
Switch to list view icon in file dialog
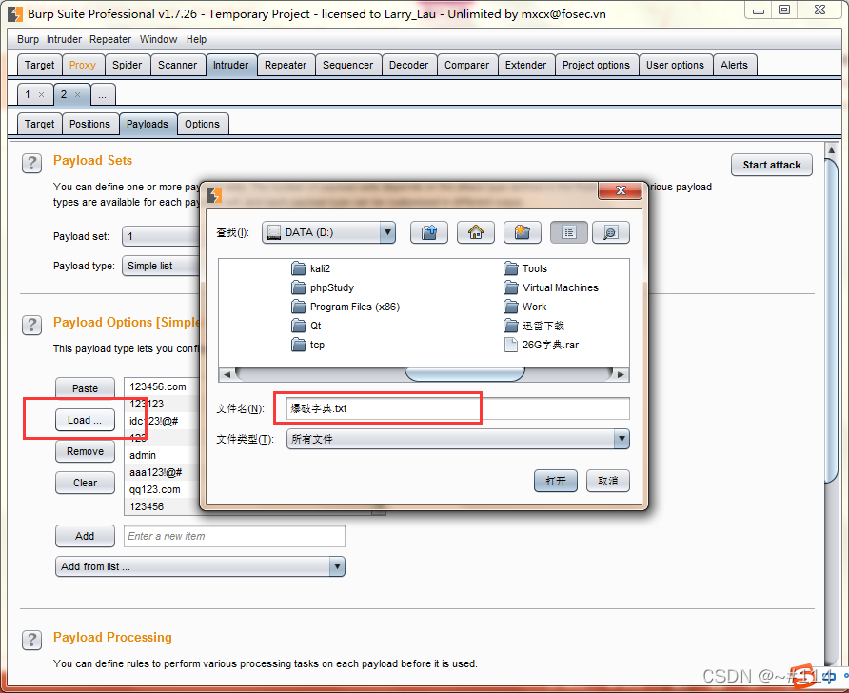pos(569,233)
